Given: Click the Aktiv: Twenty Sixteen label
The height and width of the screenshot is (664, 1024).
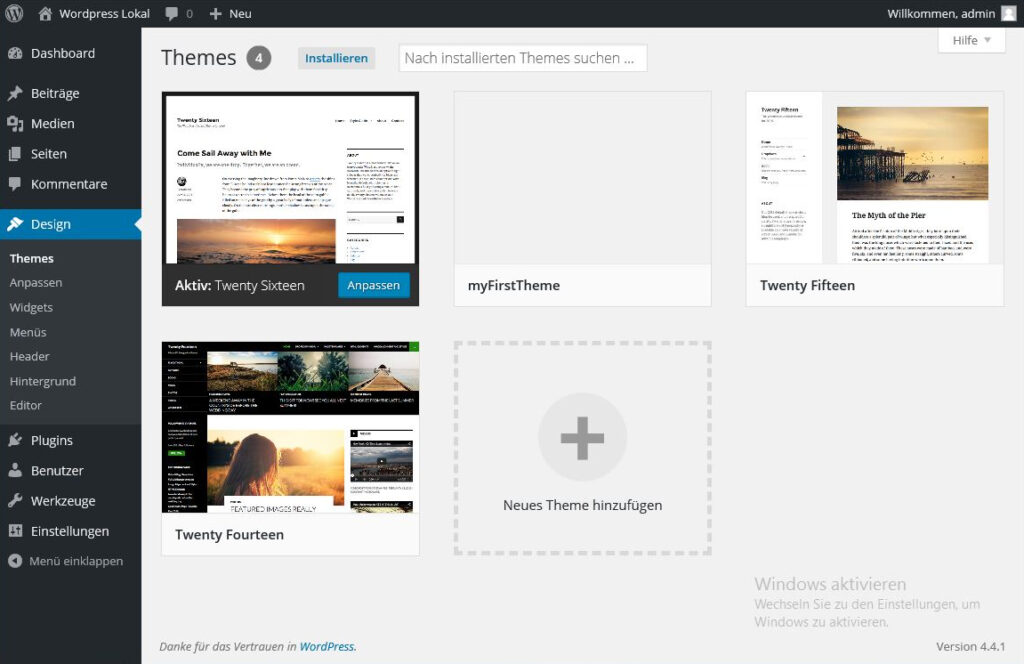Looking at the screenshot, I should (x=240, y=285).
